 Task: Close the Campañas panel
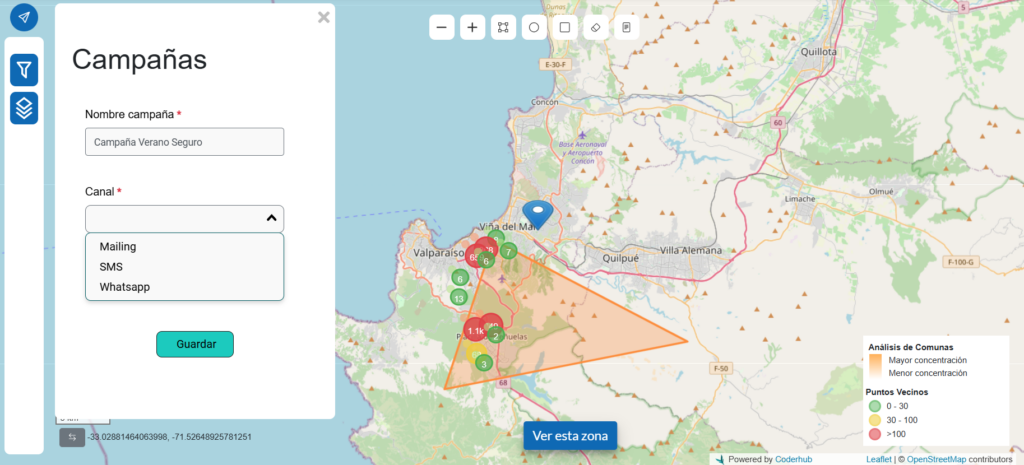(x=323, y=17)
